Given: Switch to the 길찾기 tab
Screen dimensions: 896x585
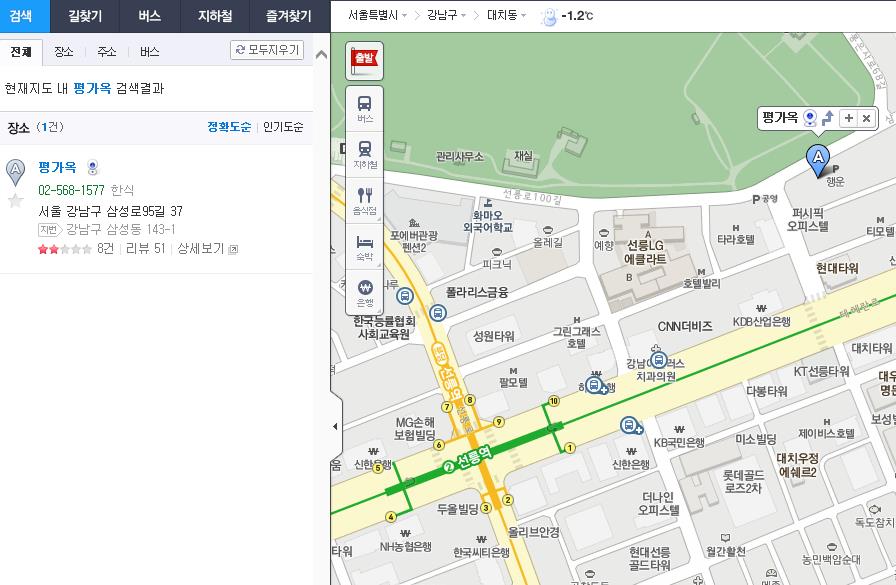Looking at the screenshot, I should click(x=85, y=16).
